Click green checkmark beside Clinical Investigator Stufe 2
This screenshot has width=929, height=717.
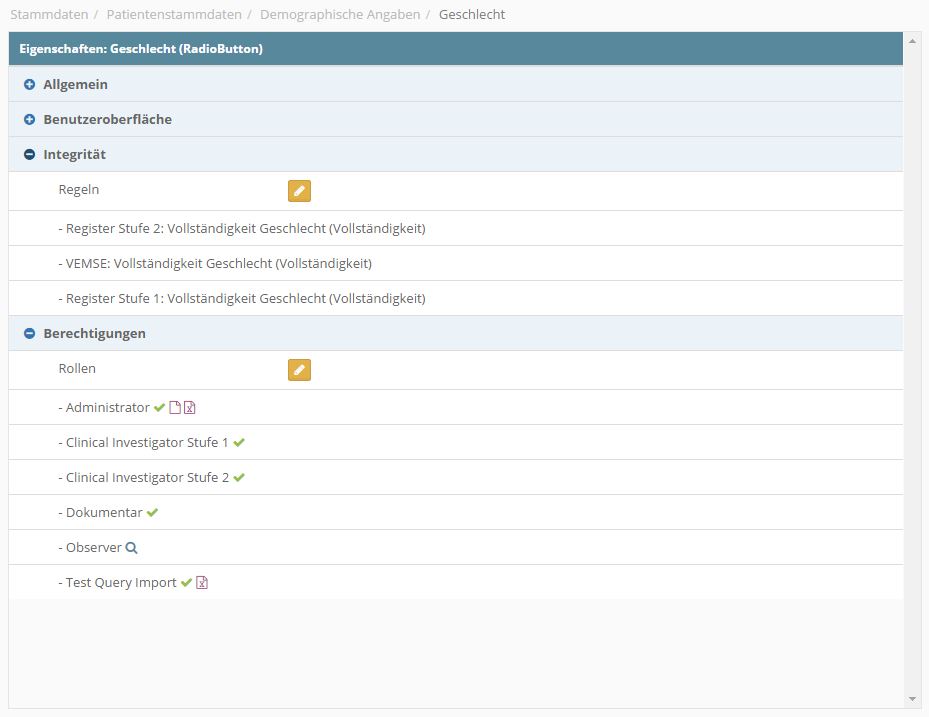click(239, 478)
